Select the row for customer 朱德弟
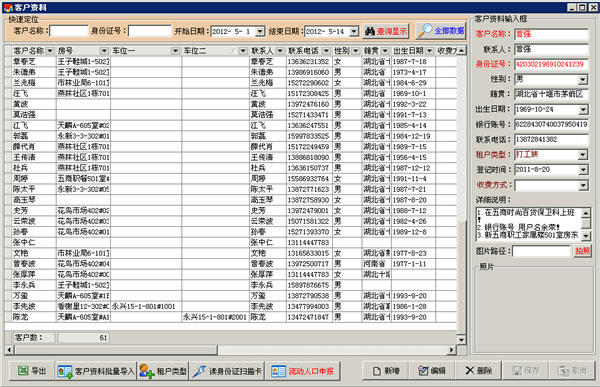600x387 pixels. (231, 72)
